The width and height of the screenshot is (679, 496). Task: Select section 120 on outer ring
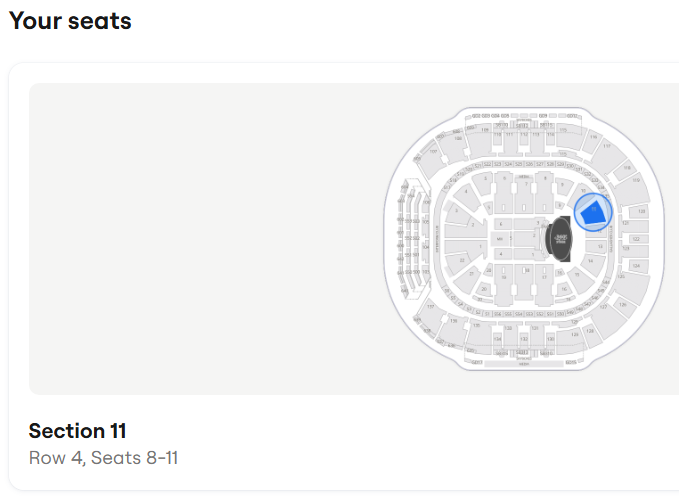(640, 211)
